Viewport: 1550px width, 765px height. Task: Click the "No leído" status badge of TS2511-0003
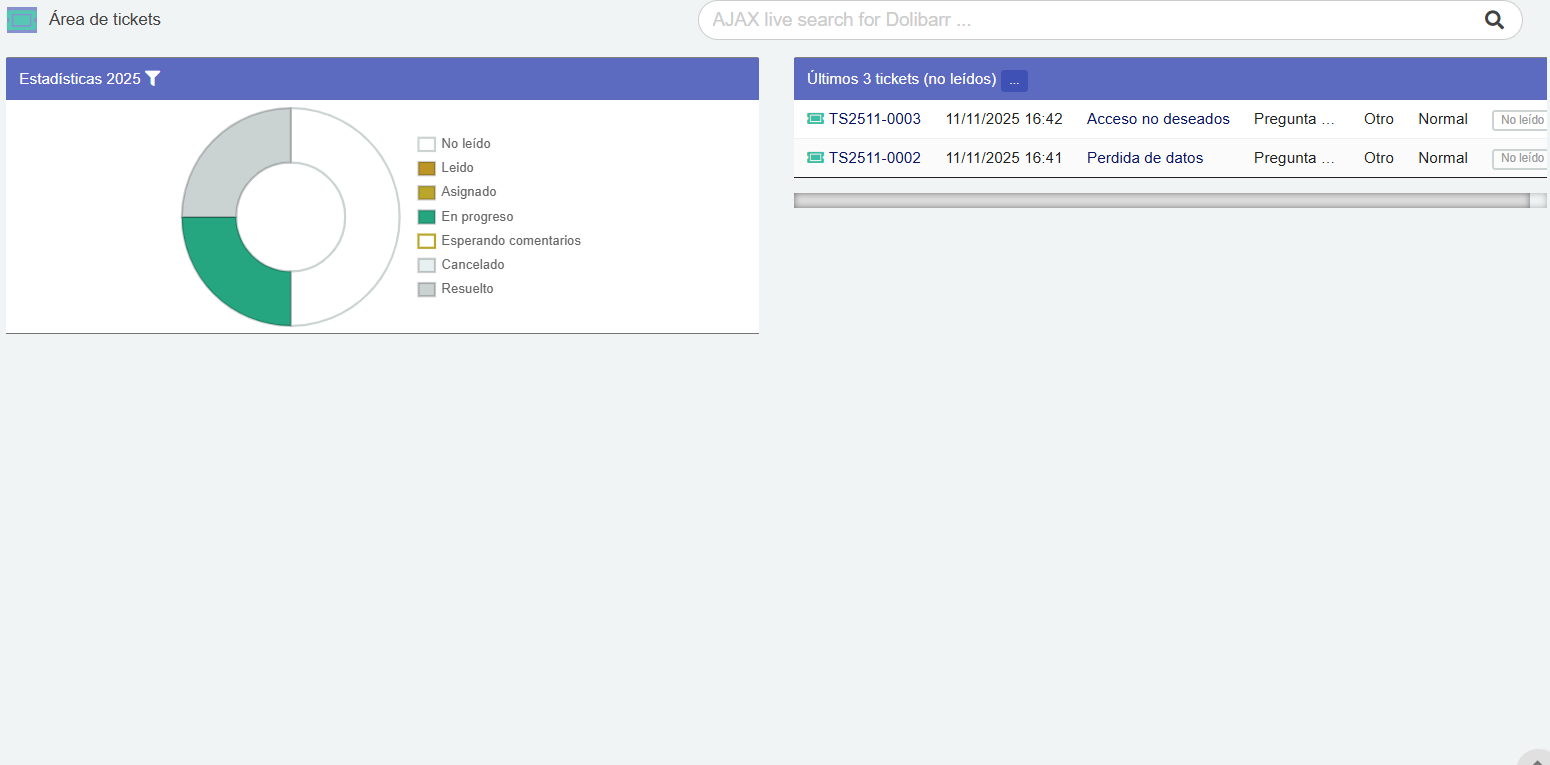point(1519,120)
